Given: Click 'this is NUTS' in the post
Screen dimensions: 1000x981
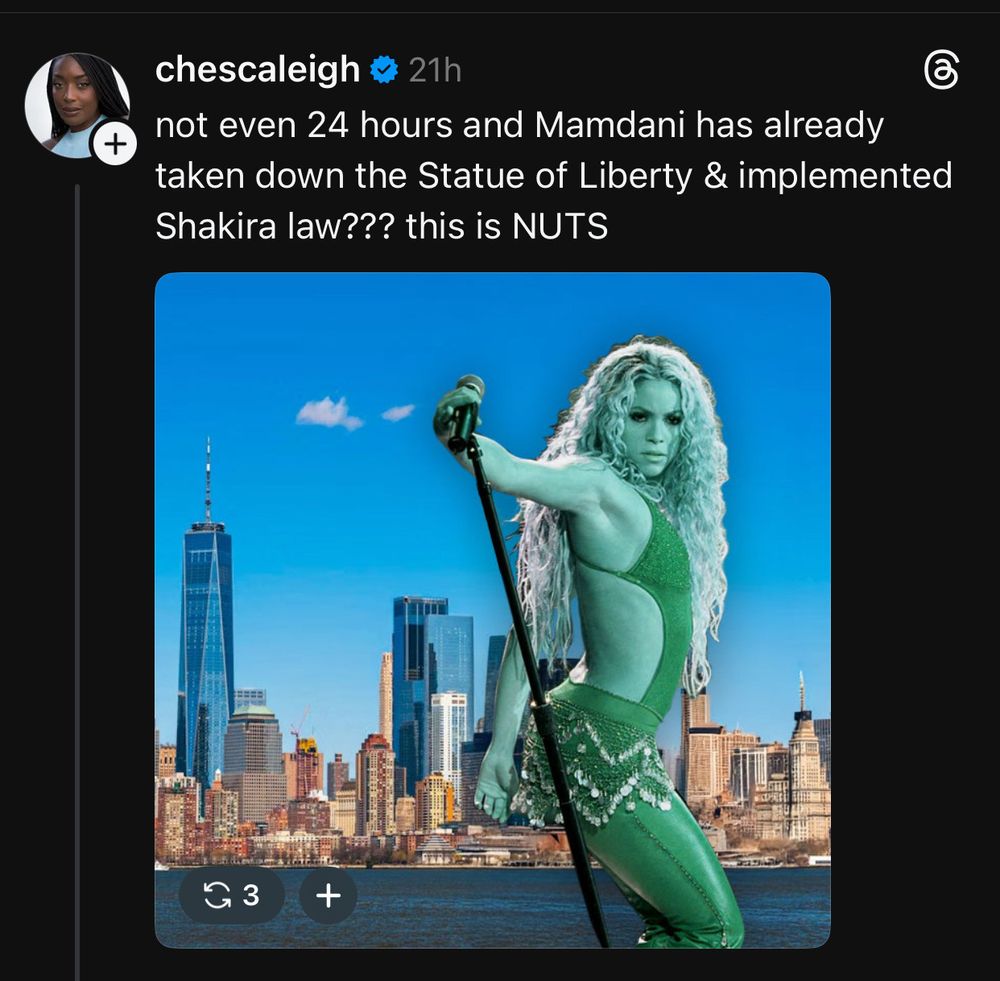Looking at the screenshot, I should tap(506, 226).
